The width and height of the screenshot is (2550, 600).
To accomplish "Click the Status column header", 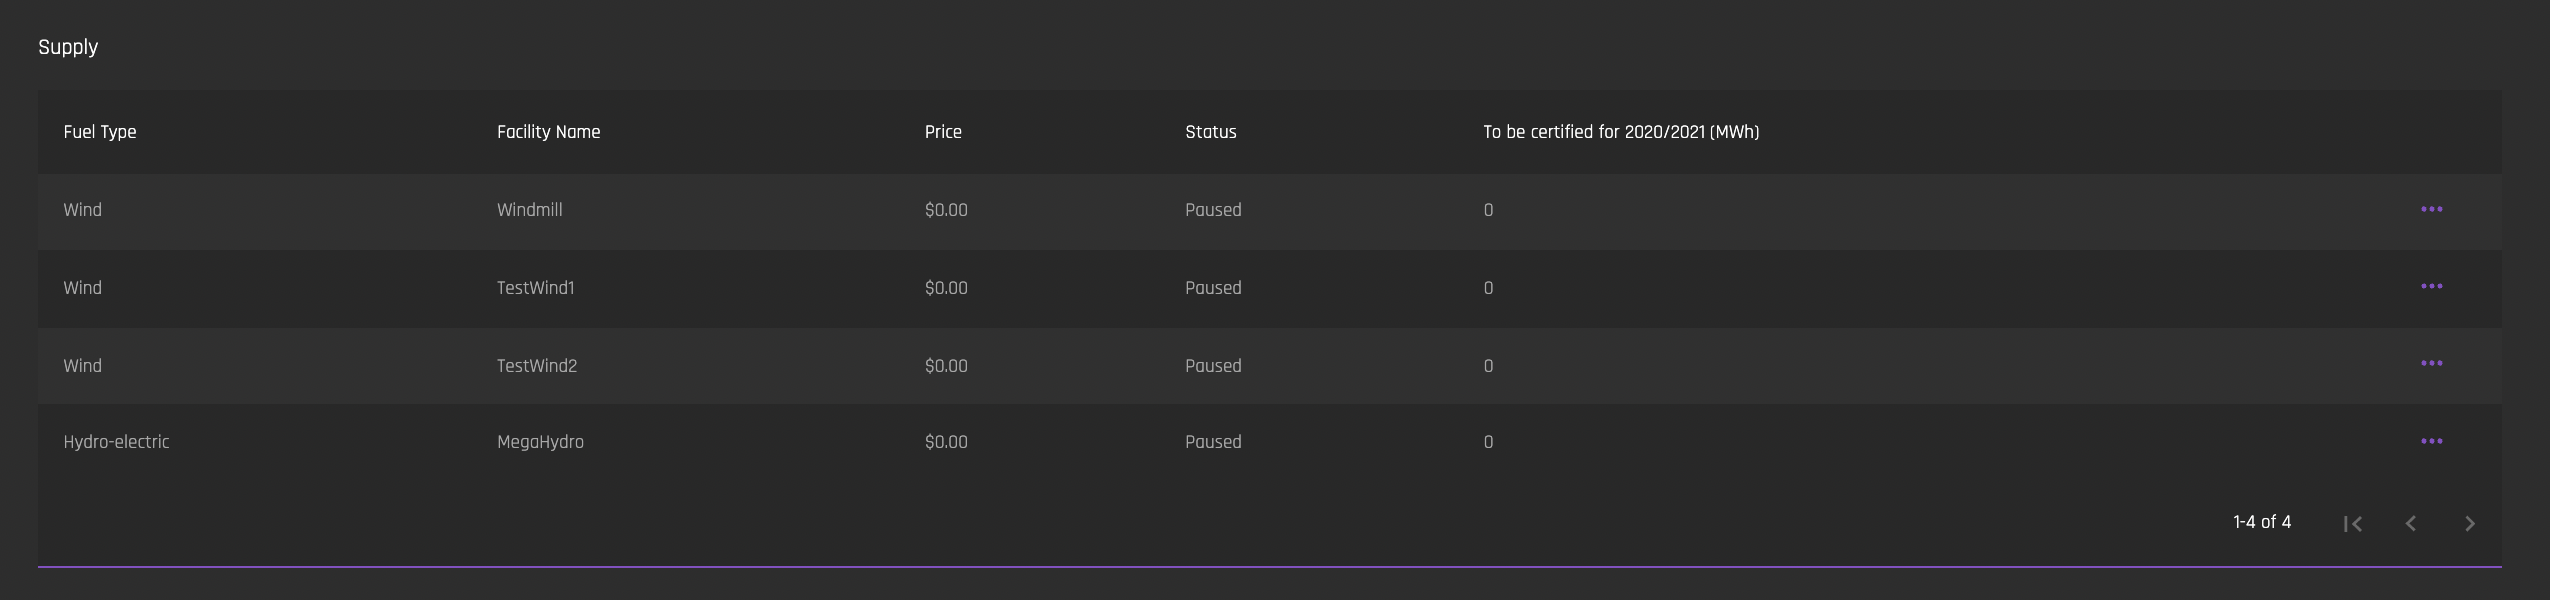I will point(1211,132).
